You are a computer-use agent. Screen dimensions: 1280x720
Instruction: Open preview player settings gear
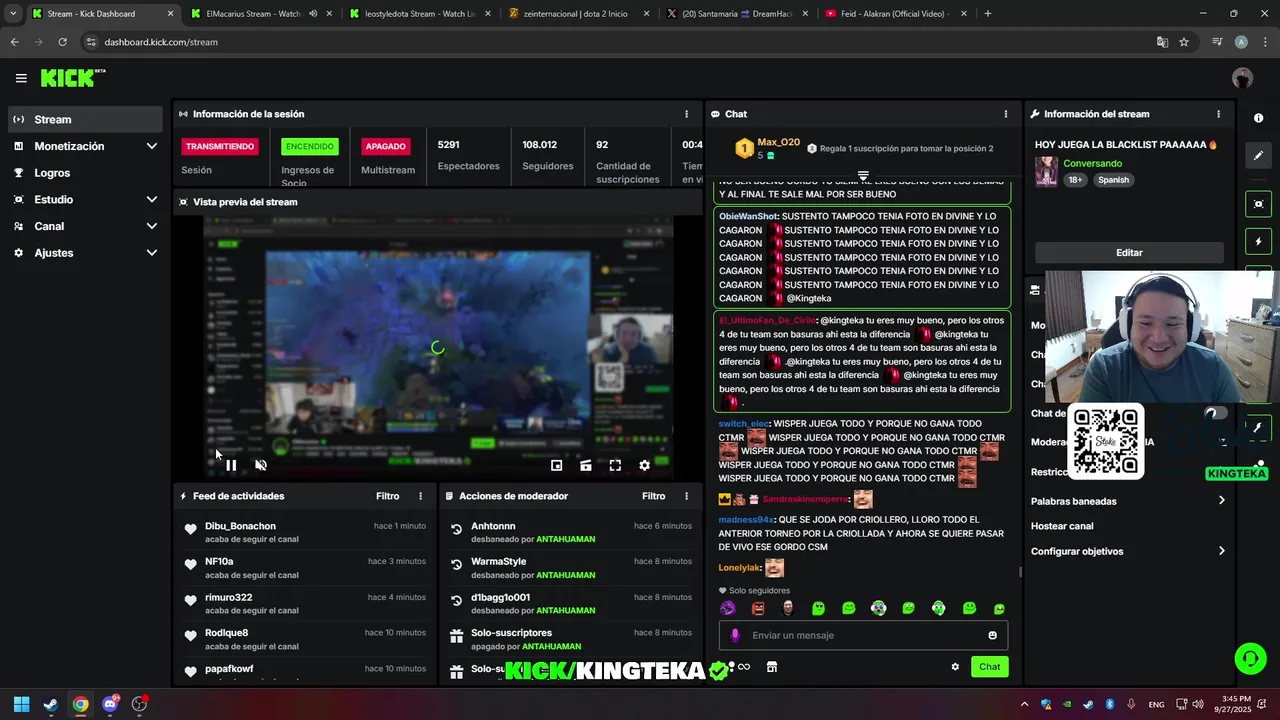click(x=644, y=465)
